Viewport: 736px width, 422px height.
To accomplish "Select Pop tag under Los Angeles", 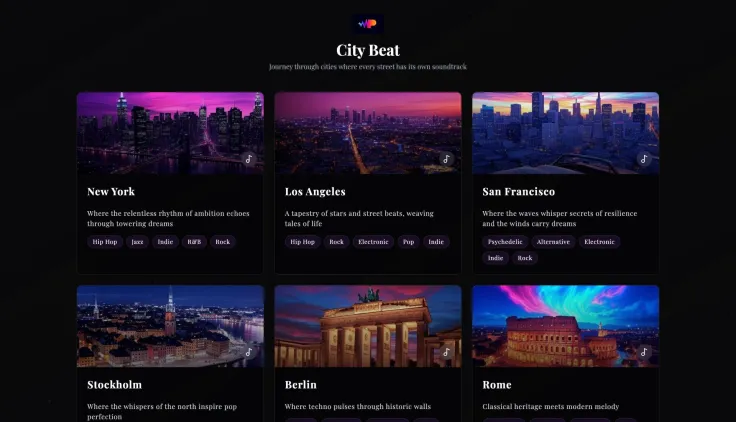I will [408, 242].
